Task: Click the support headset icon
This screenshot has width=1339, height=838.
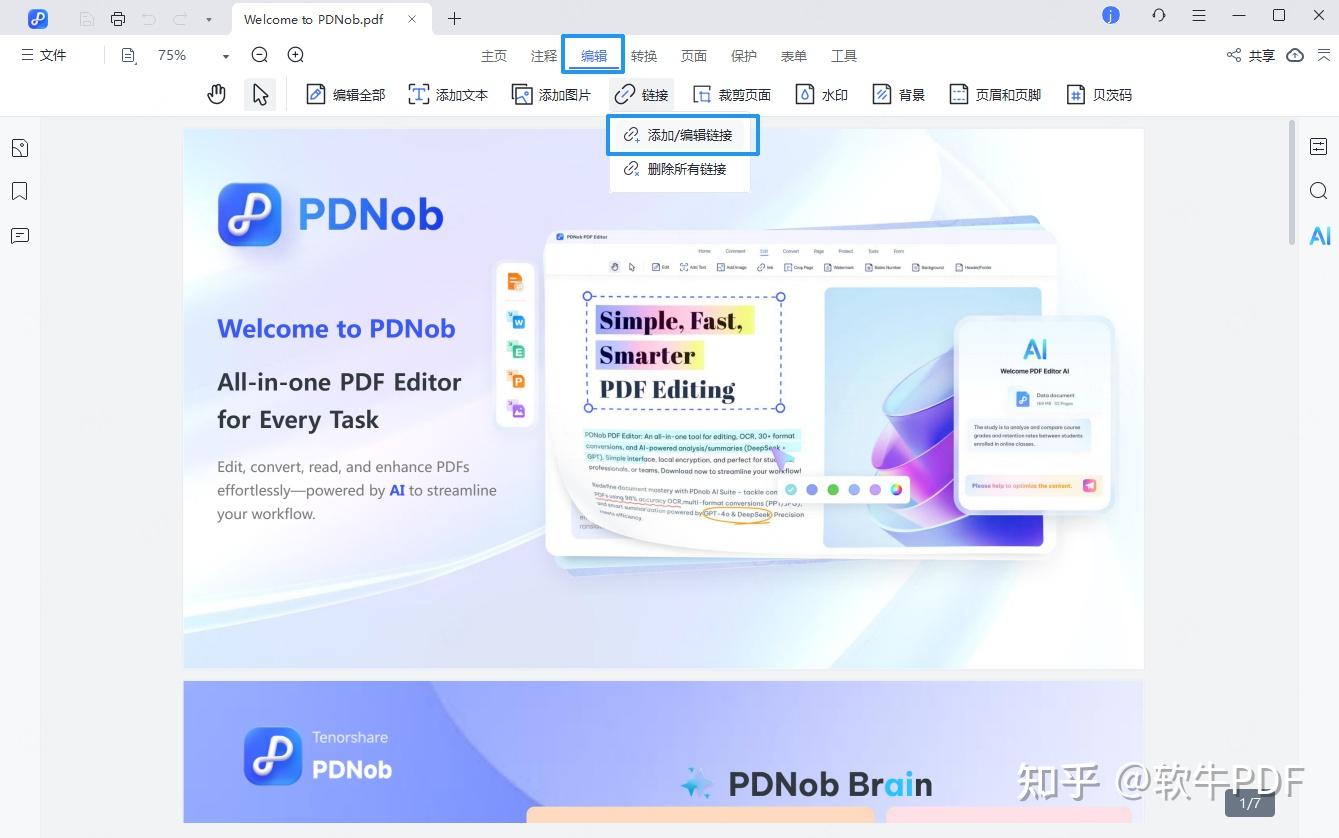Action: tap(1159, 16)
